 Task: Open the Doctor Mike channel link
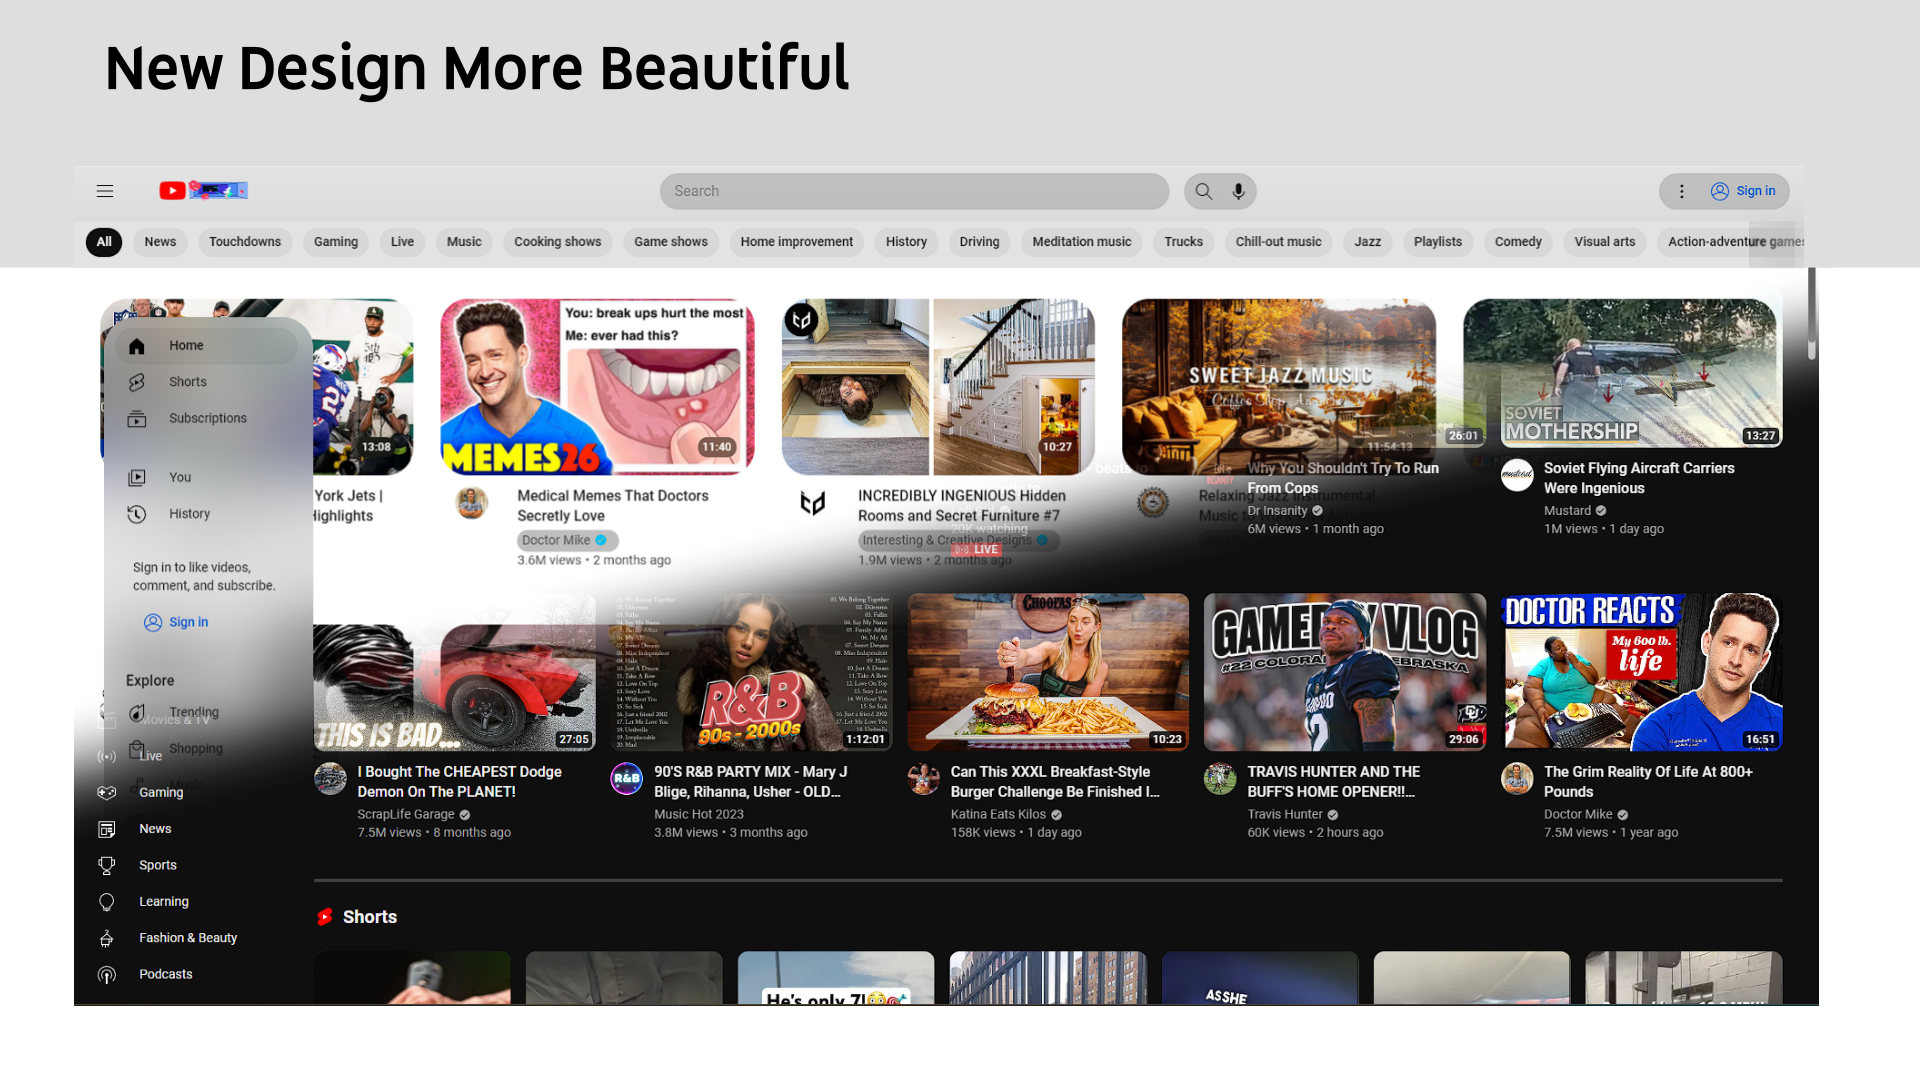pyautogui.click(x=556, y=540)
